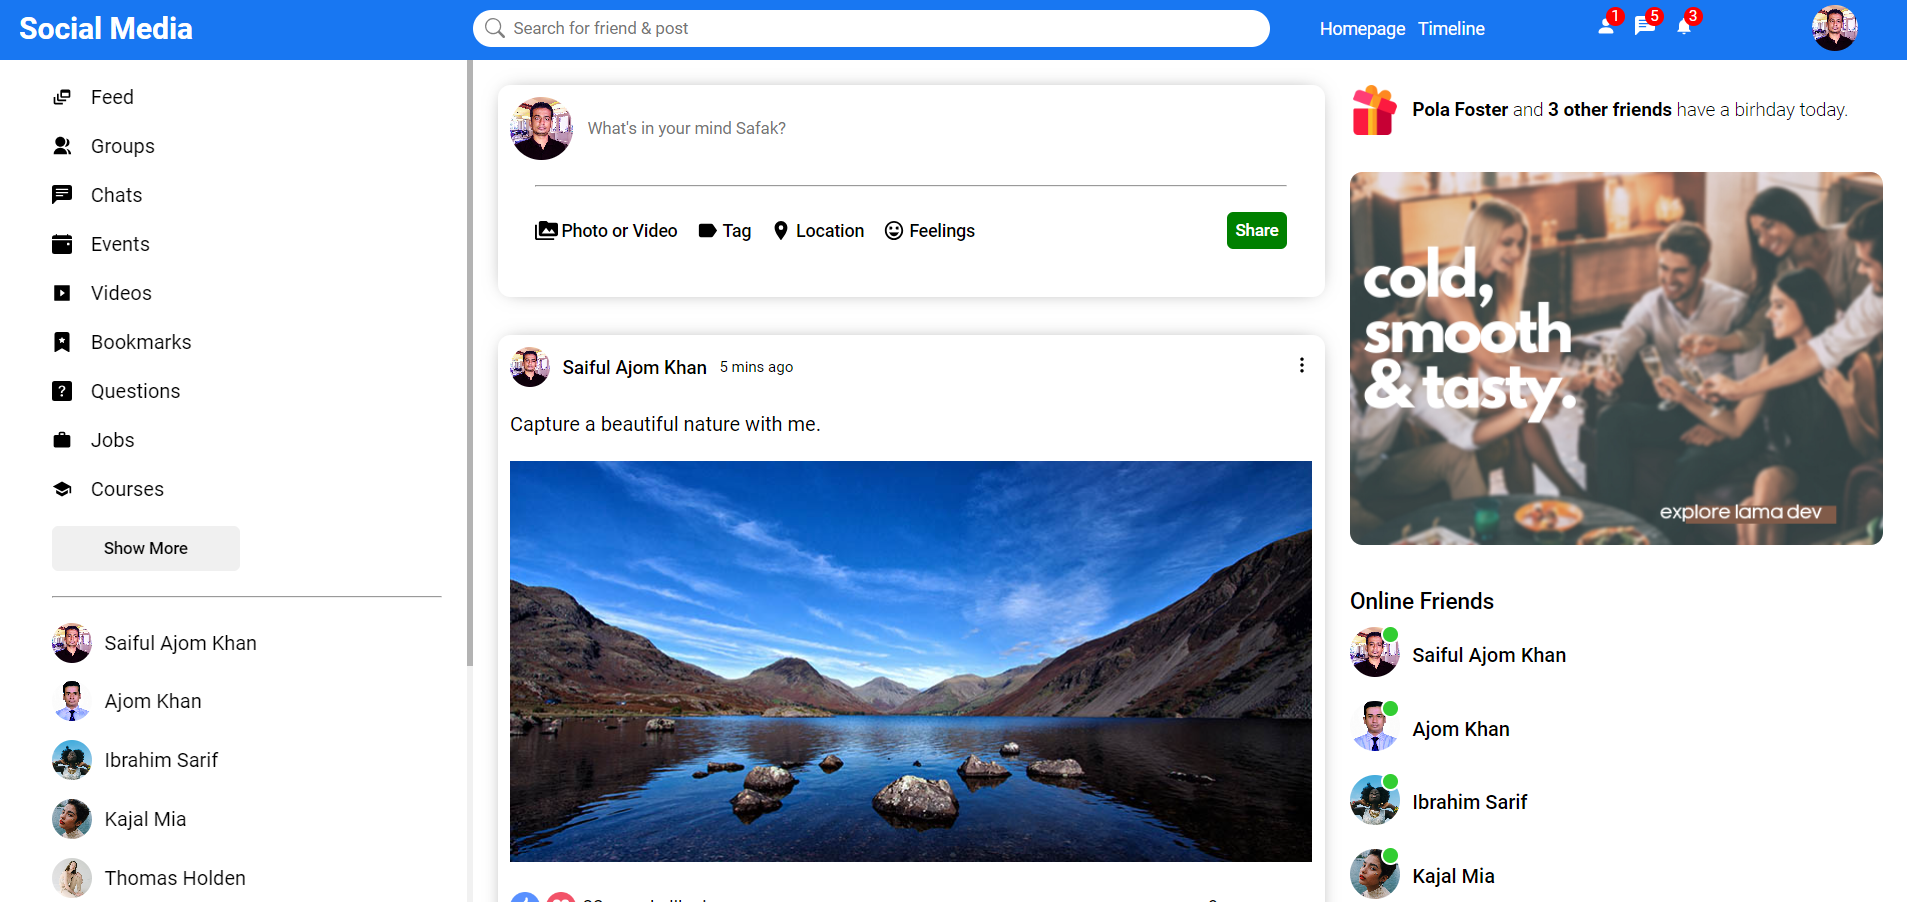Screen dimensions: 1907x902
Task: Click the Location pin icon
Action: [x=781, y=231]
